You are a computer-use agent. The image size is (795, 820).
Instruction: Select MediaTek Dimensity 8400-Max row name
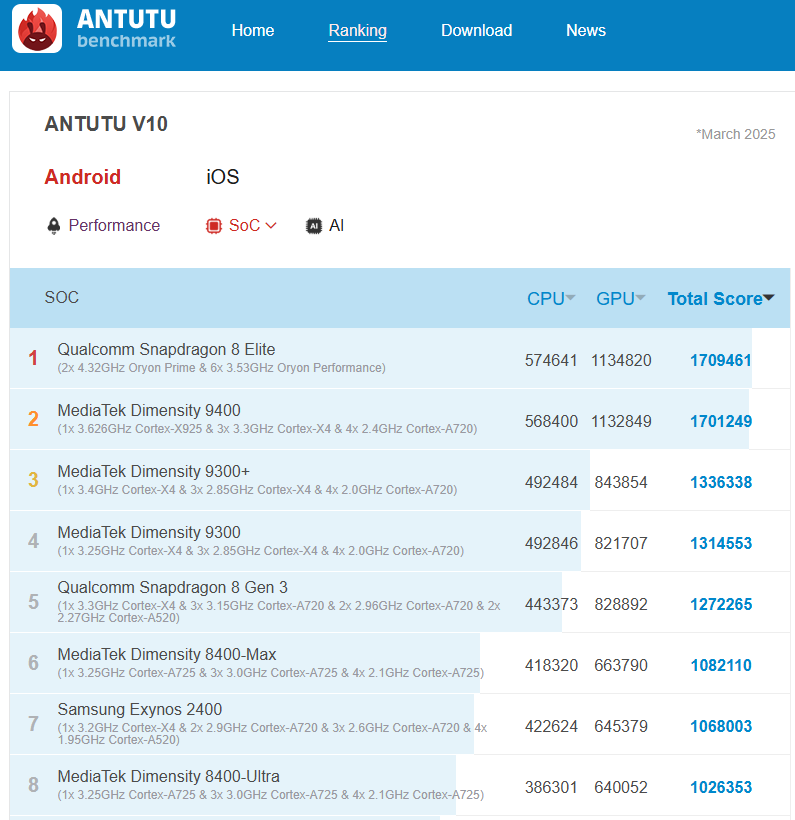click(x=167, y=654)
